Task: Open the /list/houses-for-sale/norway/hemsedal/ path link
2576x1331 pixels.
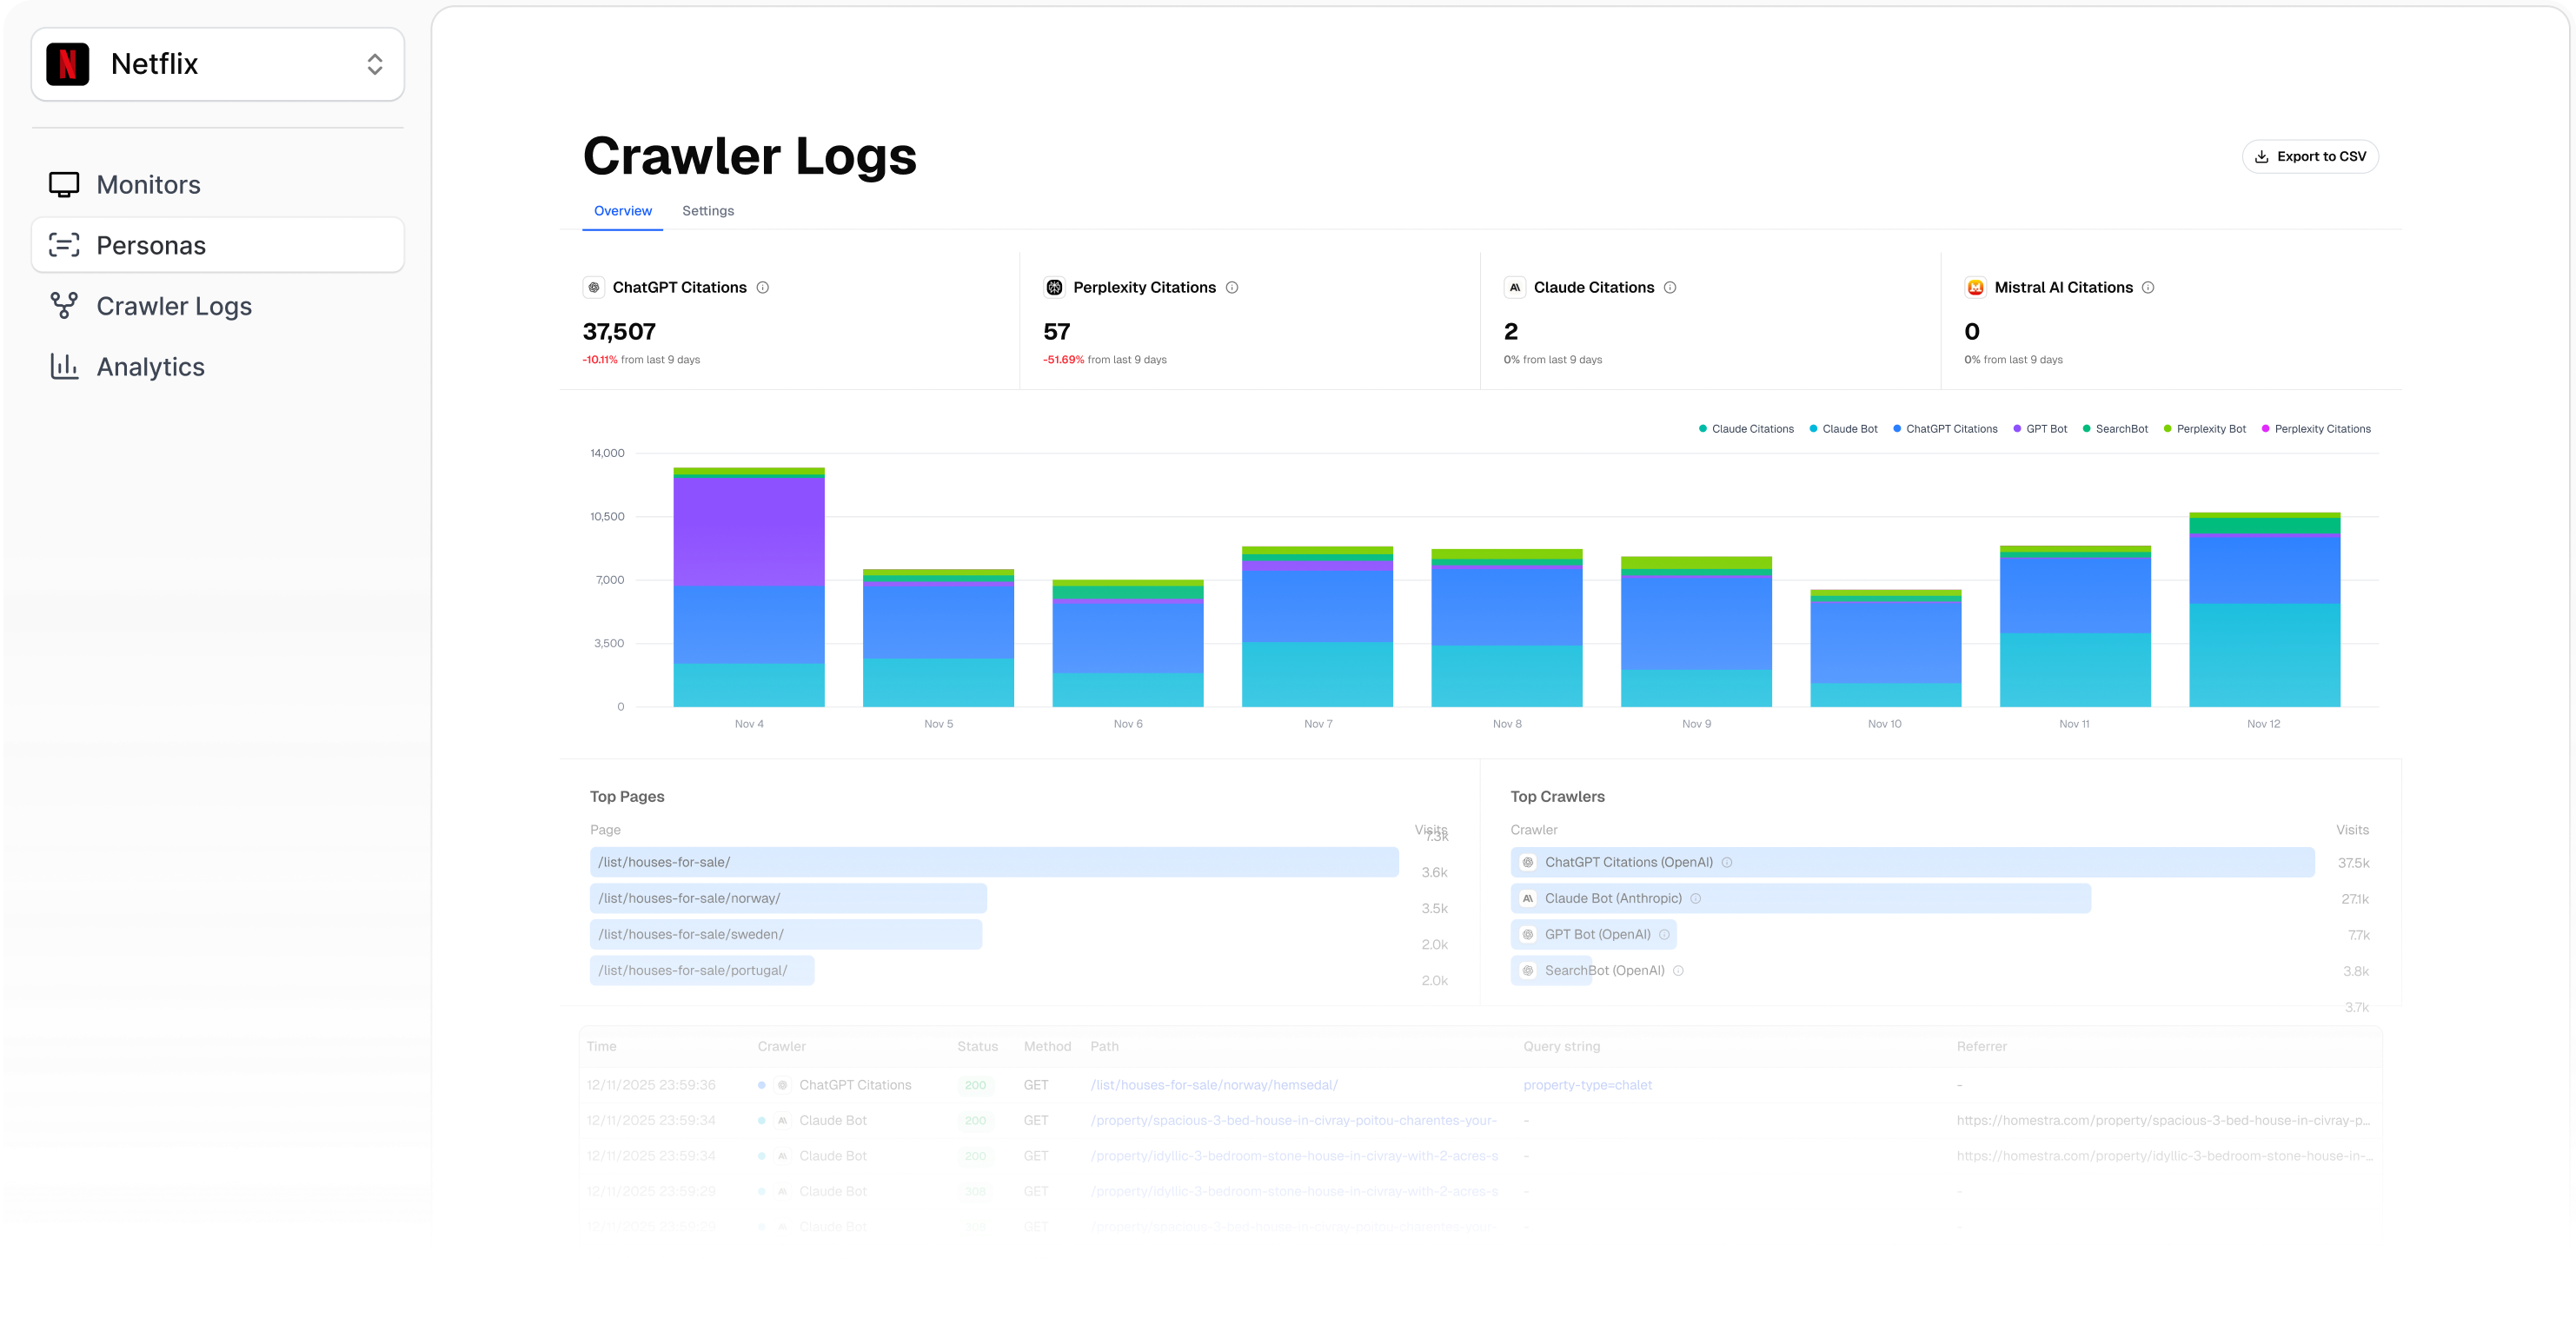Action: [x=1213, y=1085]
